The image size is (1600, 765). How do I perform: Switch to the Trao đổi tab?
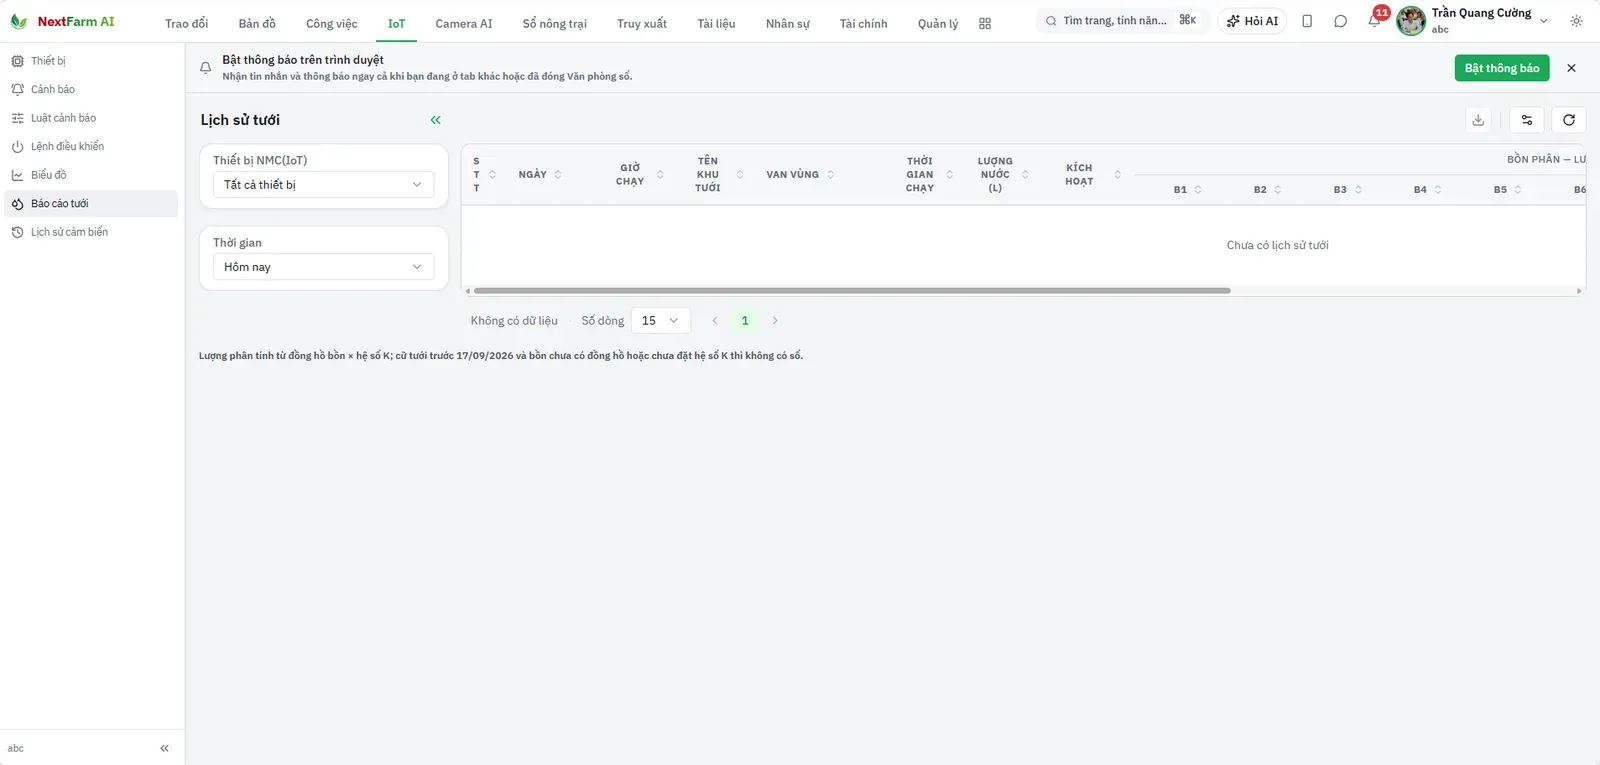tap(187, 24)
